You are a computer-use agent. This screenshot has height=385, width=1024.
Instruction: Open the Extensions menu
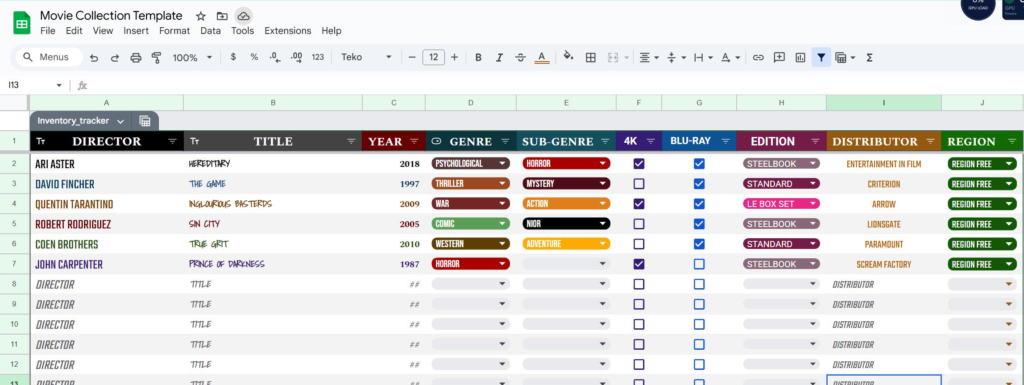pos(287,31)
